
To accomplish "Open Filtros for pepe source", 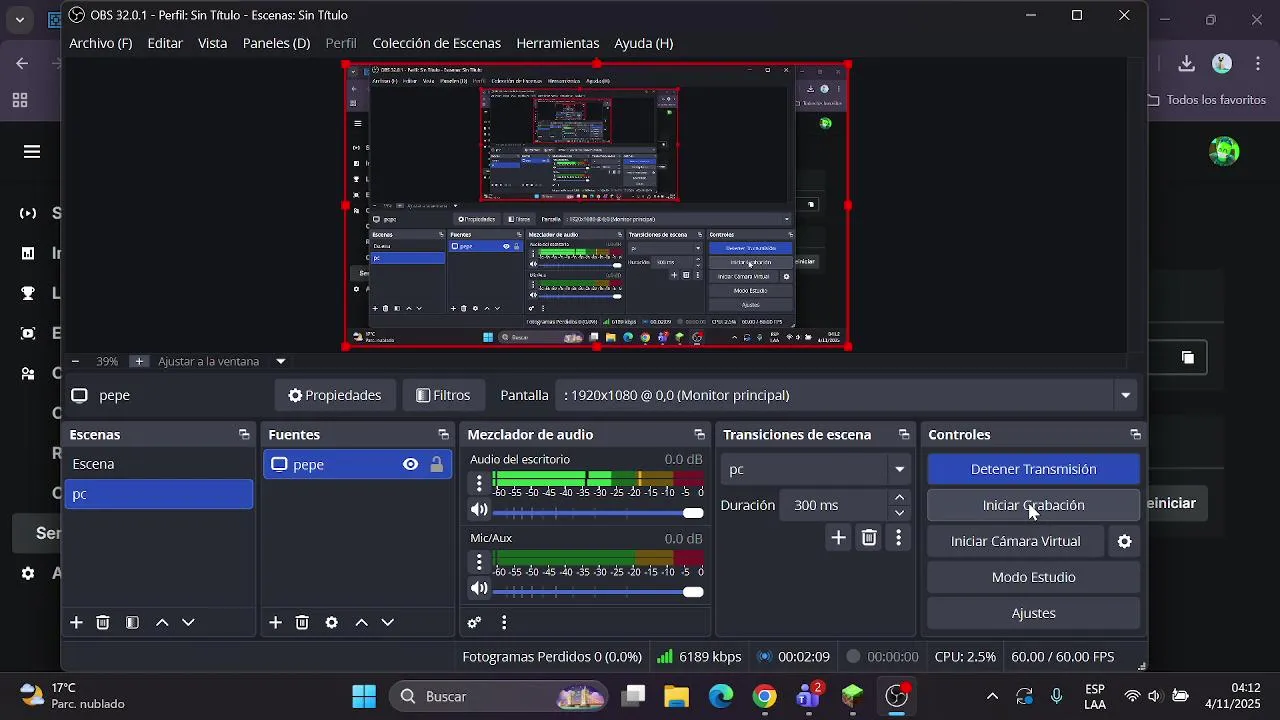I will tap(443, 395).
